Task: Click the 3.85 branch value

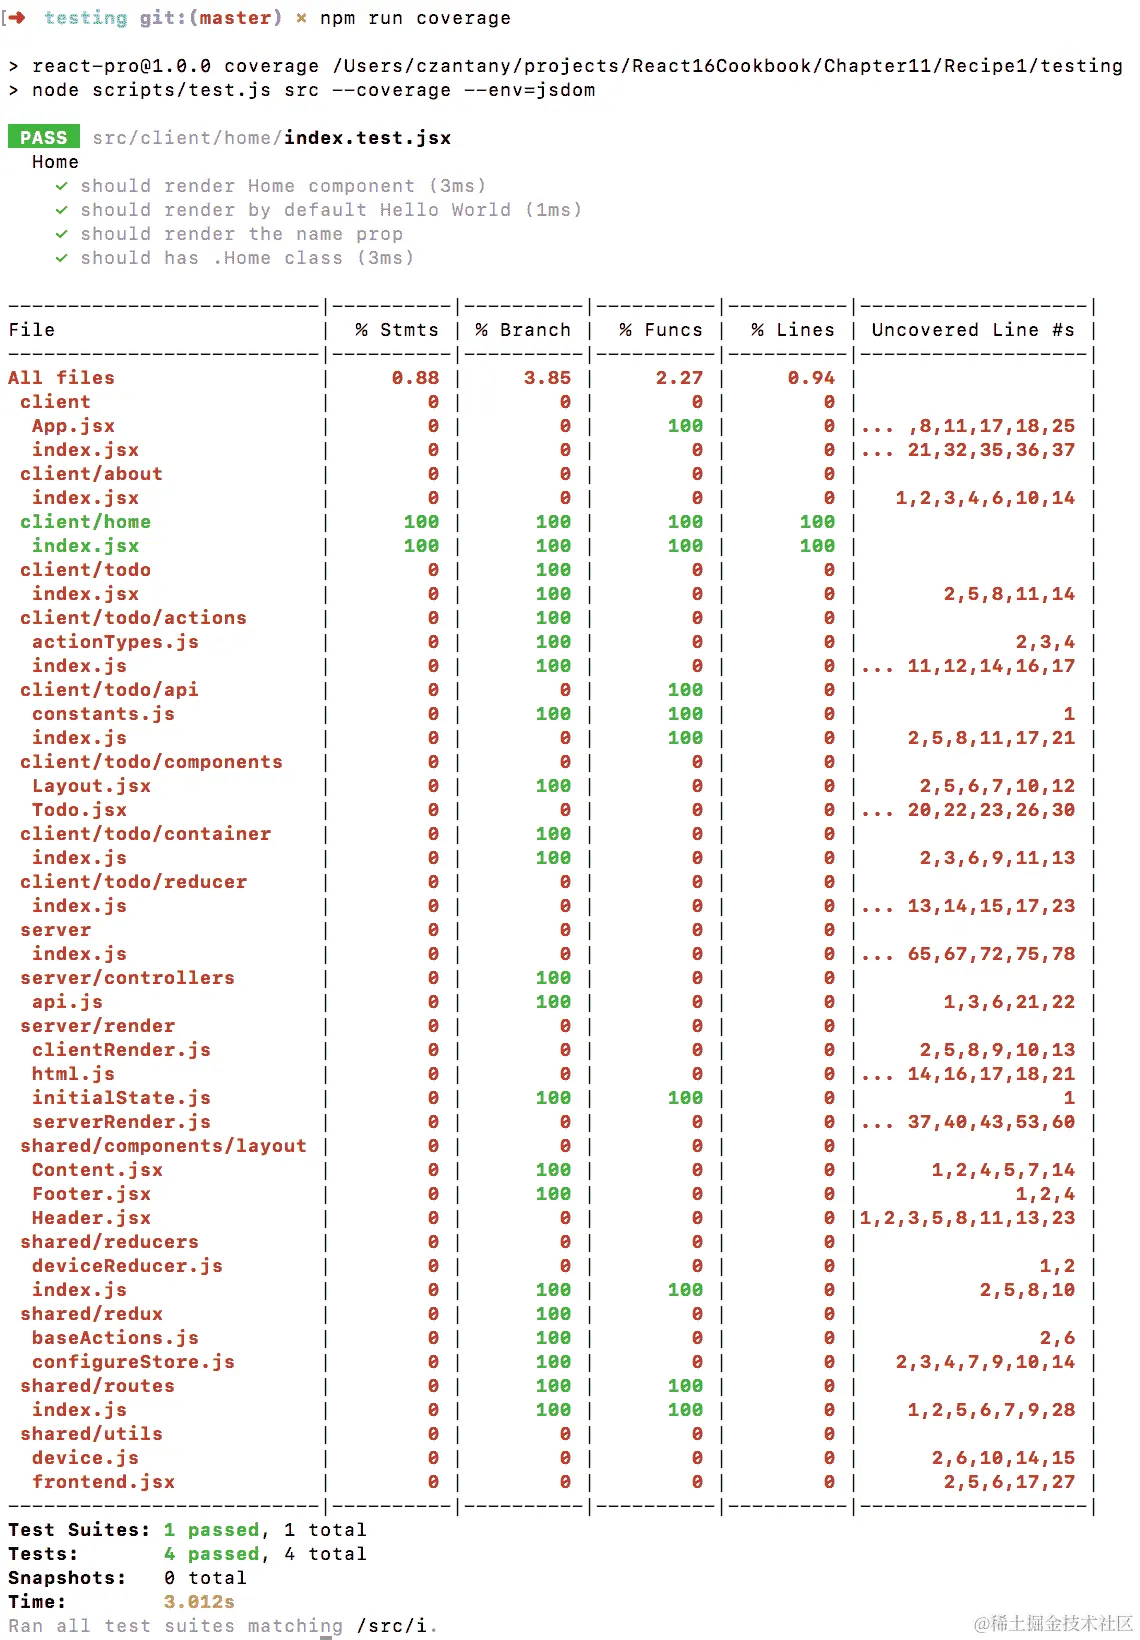Action: [547, 378]
